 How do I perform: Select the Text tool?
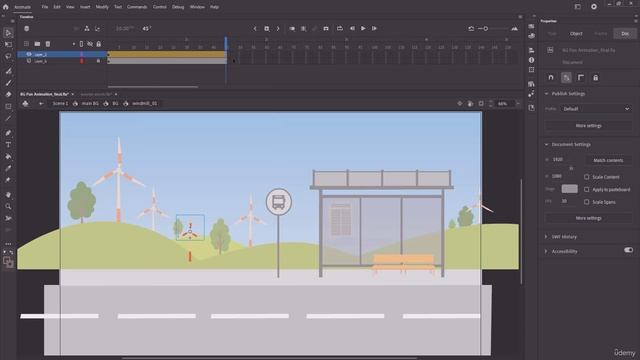point(8,145)
